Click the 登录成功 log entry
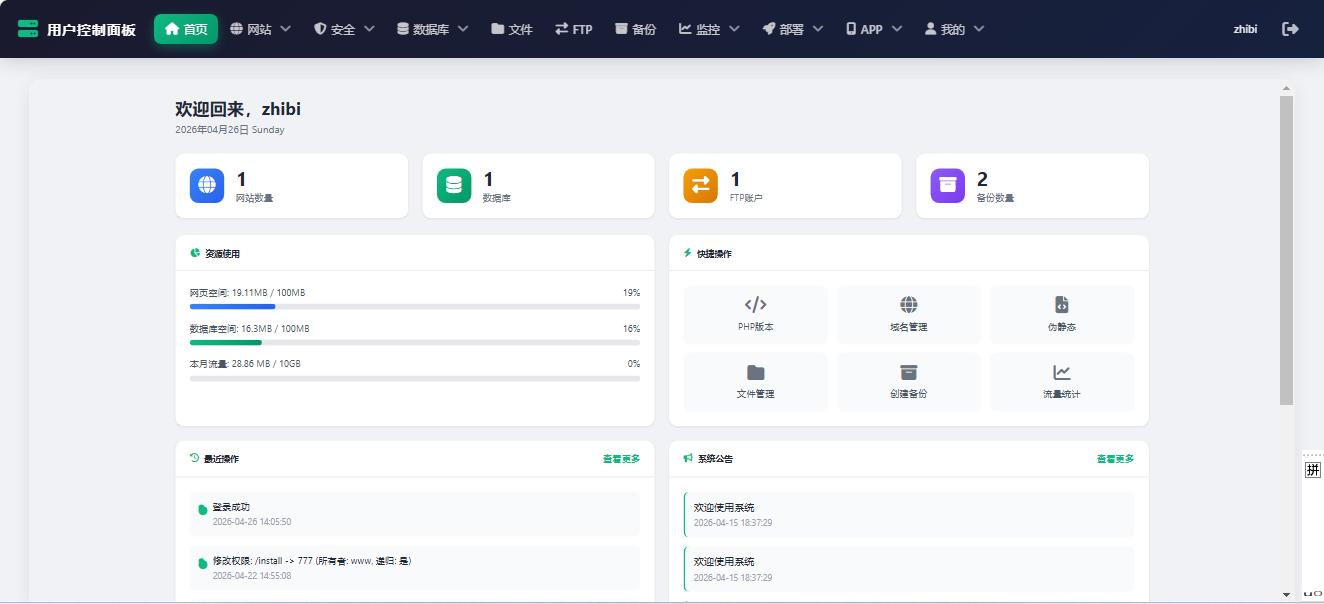This screenshot has width=1324, height=604. click(x=415, y=514)
